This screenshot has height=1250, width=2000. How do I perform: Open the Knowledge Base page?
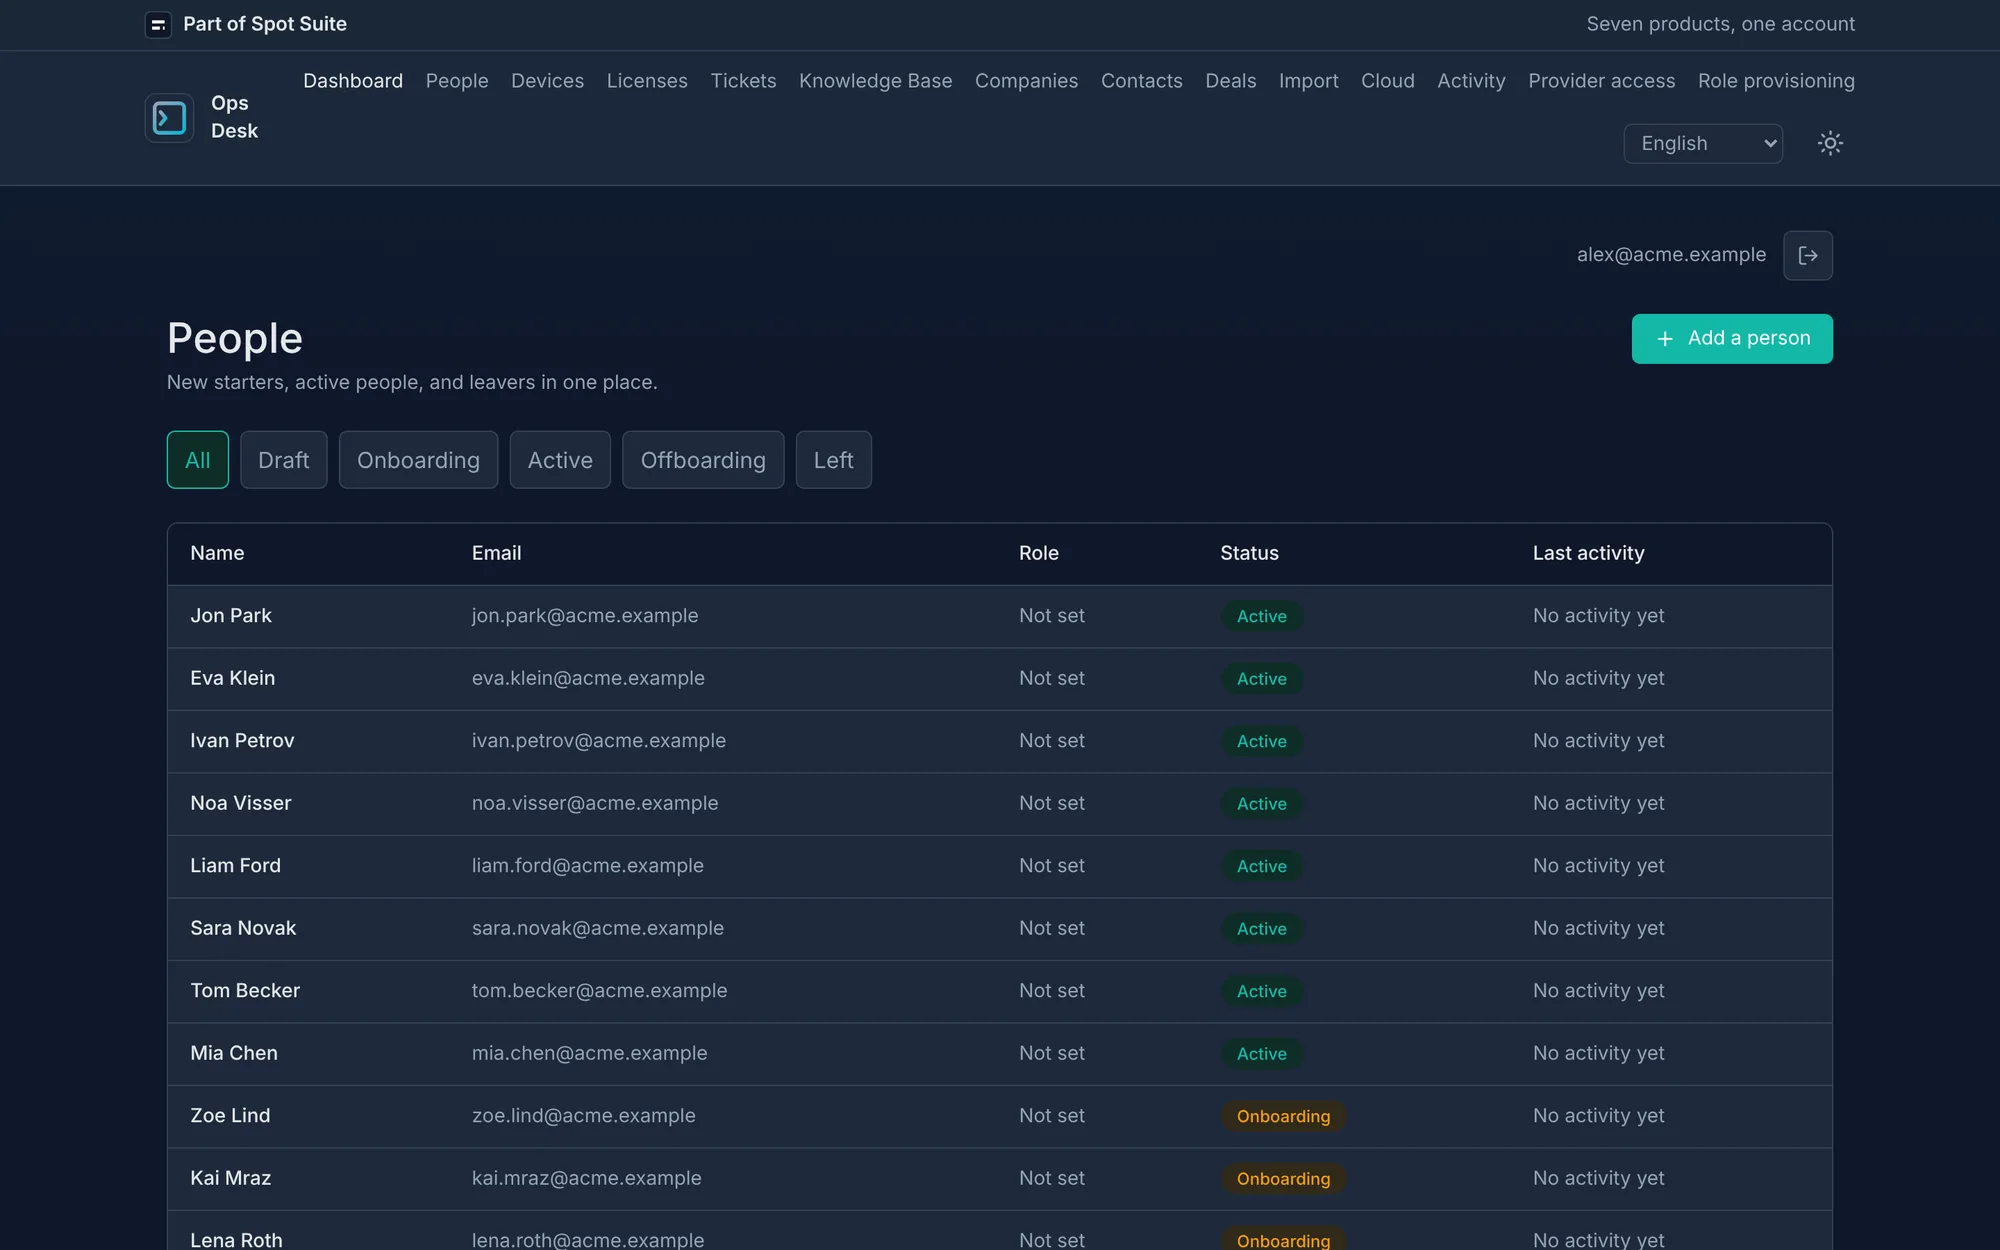875,81
